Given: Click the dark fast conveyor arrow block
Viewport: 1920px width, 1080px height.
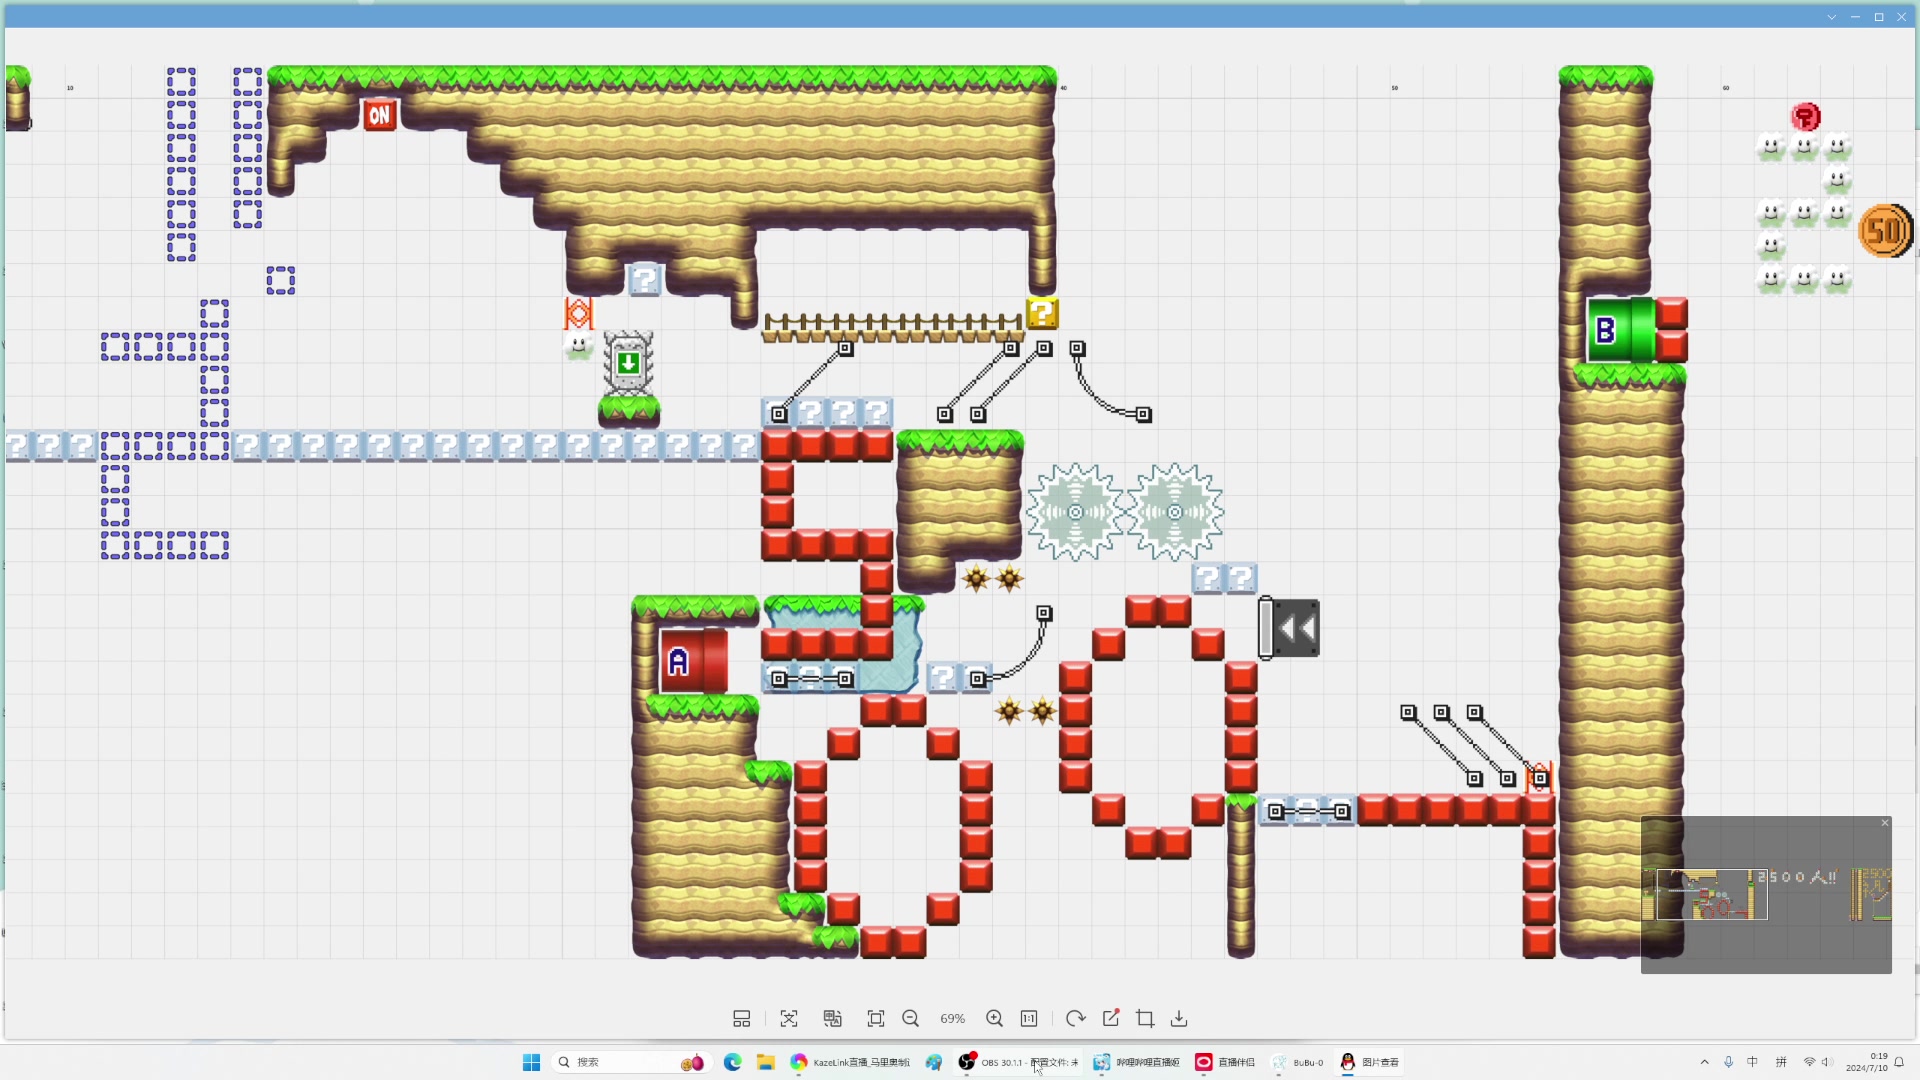Looking at the screenshot, I should [1290, 628].
